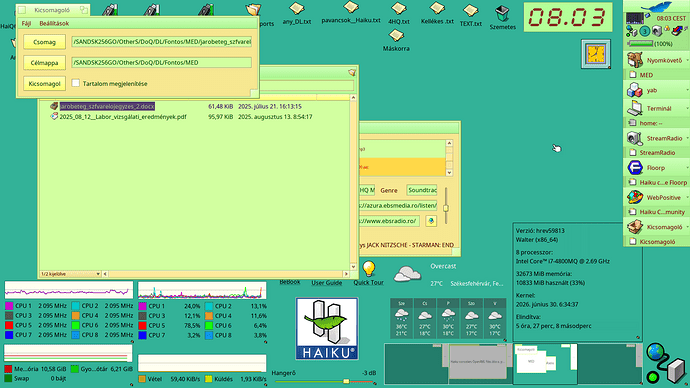Collapse the Kicsomagoló team arrow in Deskbar

pos(687,227)
